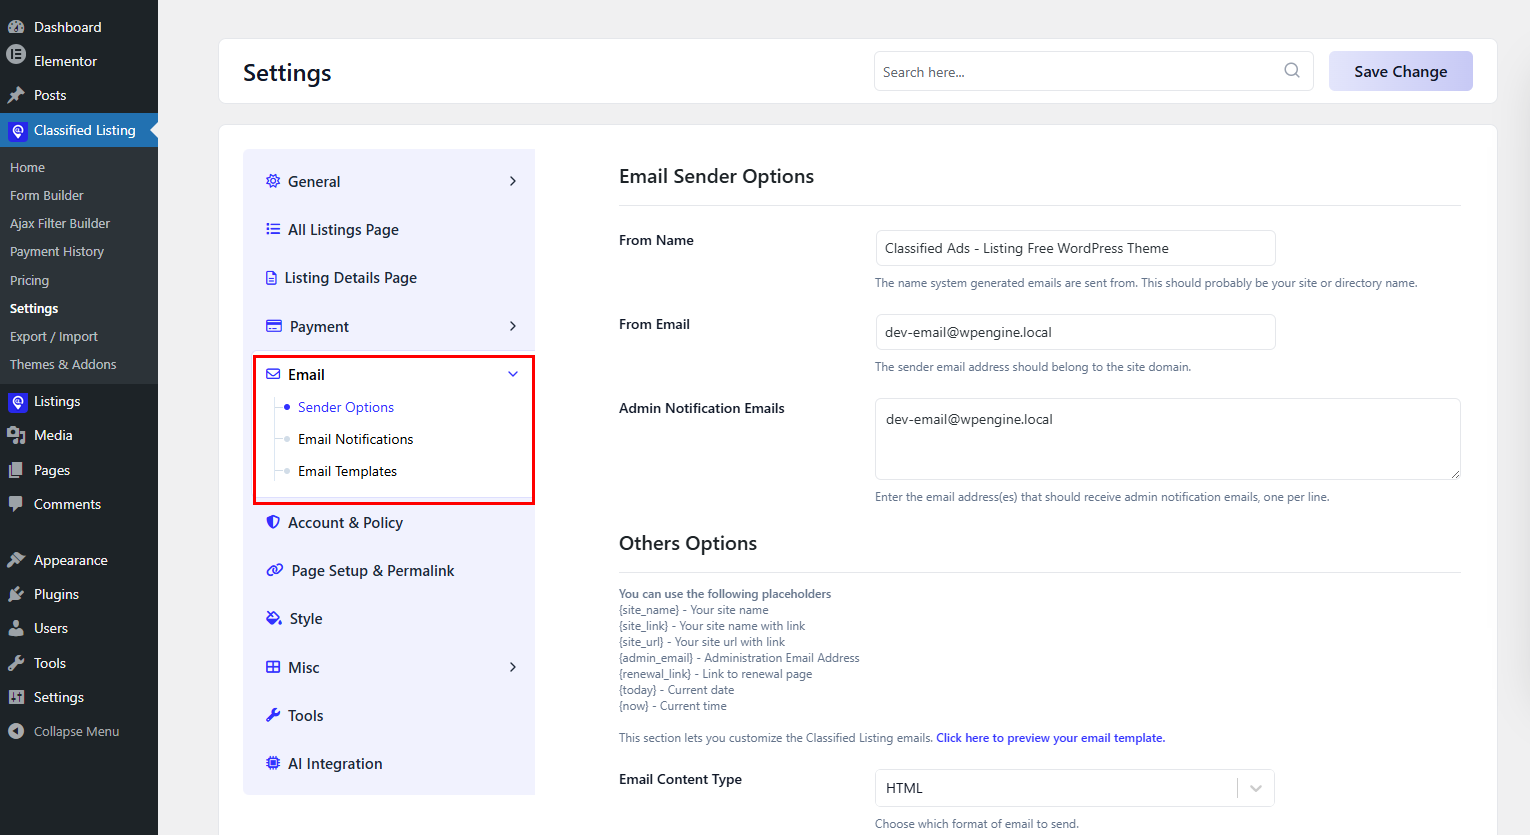The width and height of the screenshot is (1530, 835).
Task: Open Page Setup & Permalink settings
Action: [373, 570]
